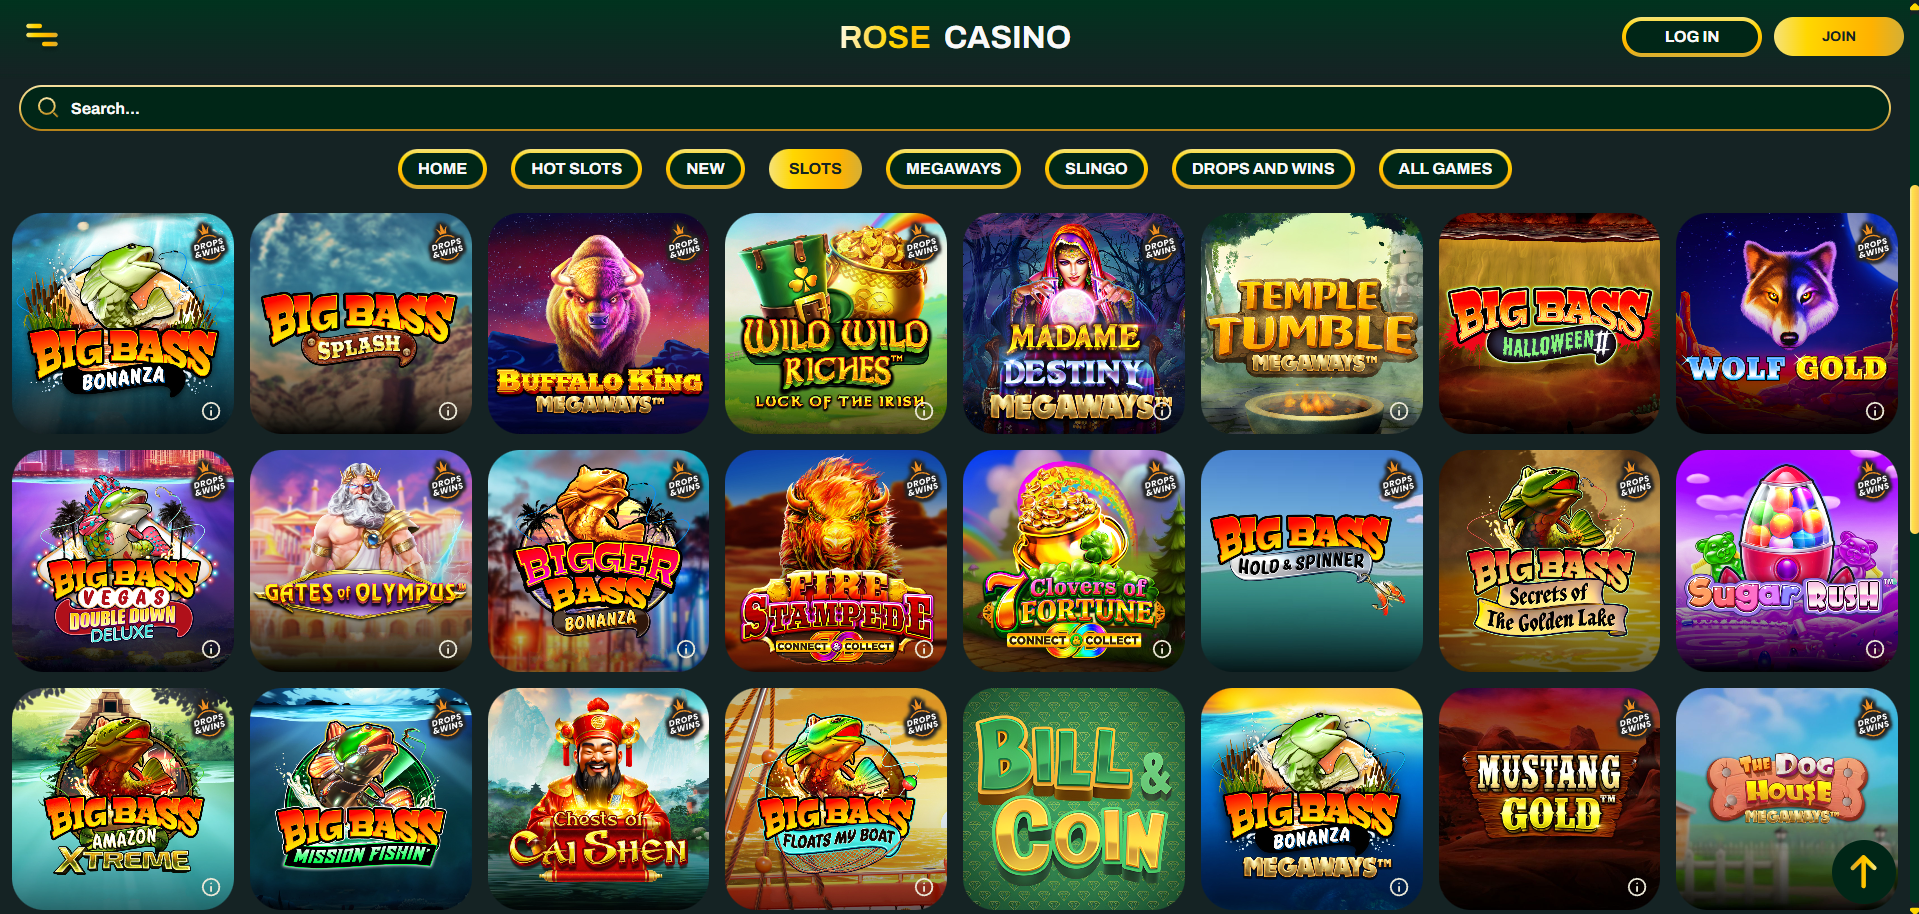Open the Buffalo King Megaways thumbnail

click(x=599, y=323)
